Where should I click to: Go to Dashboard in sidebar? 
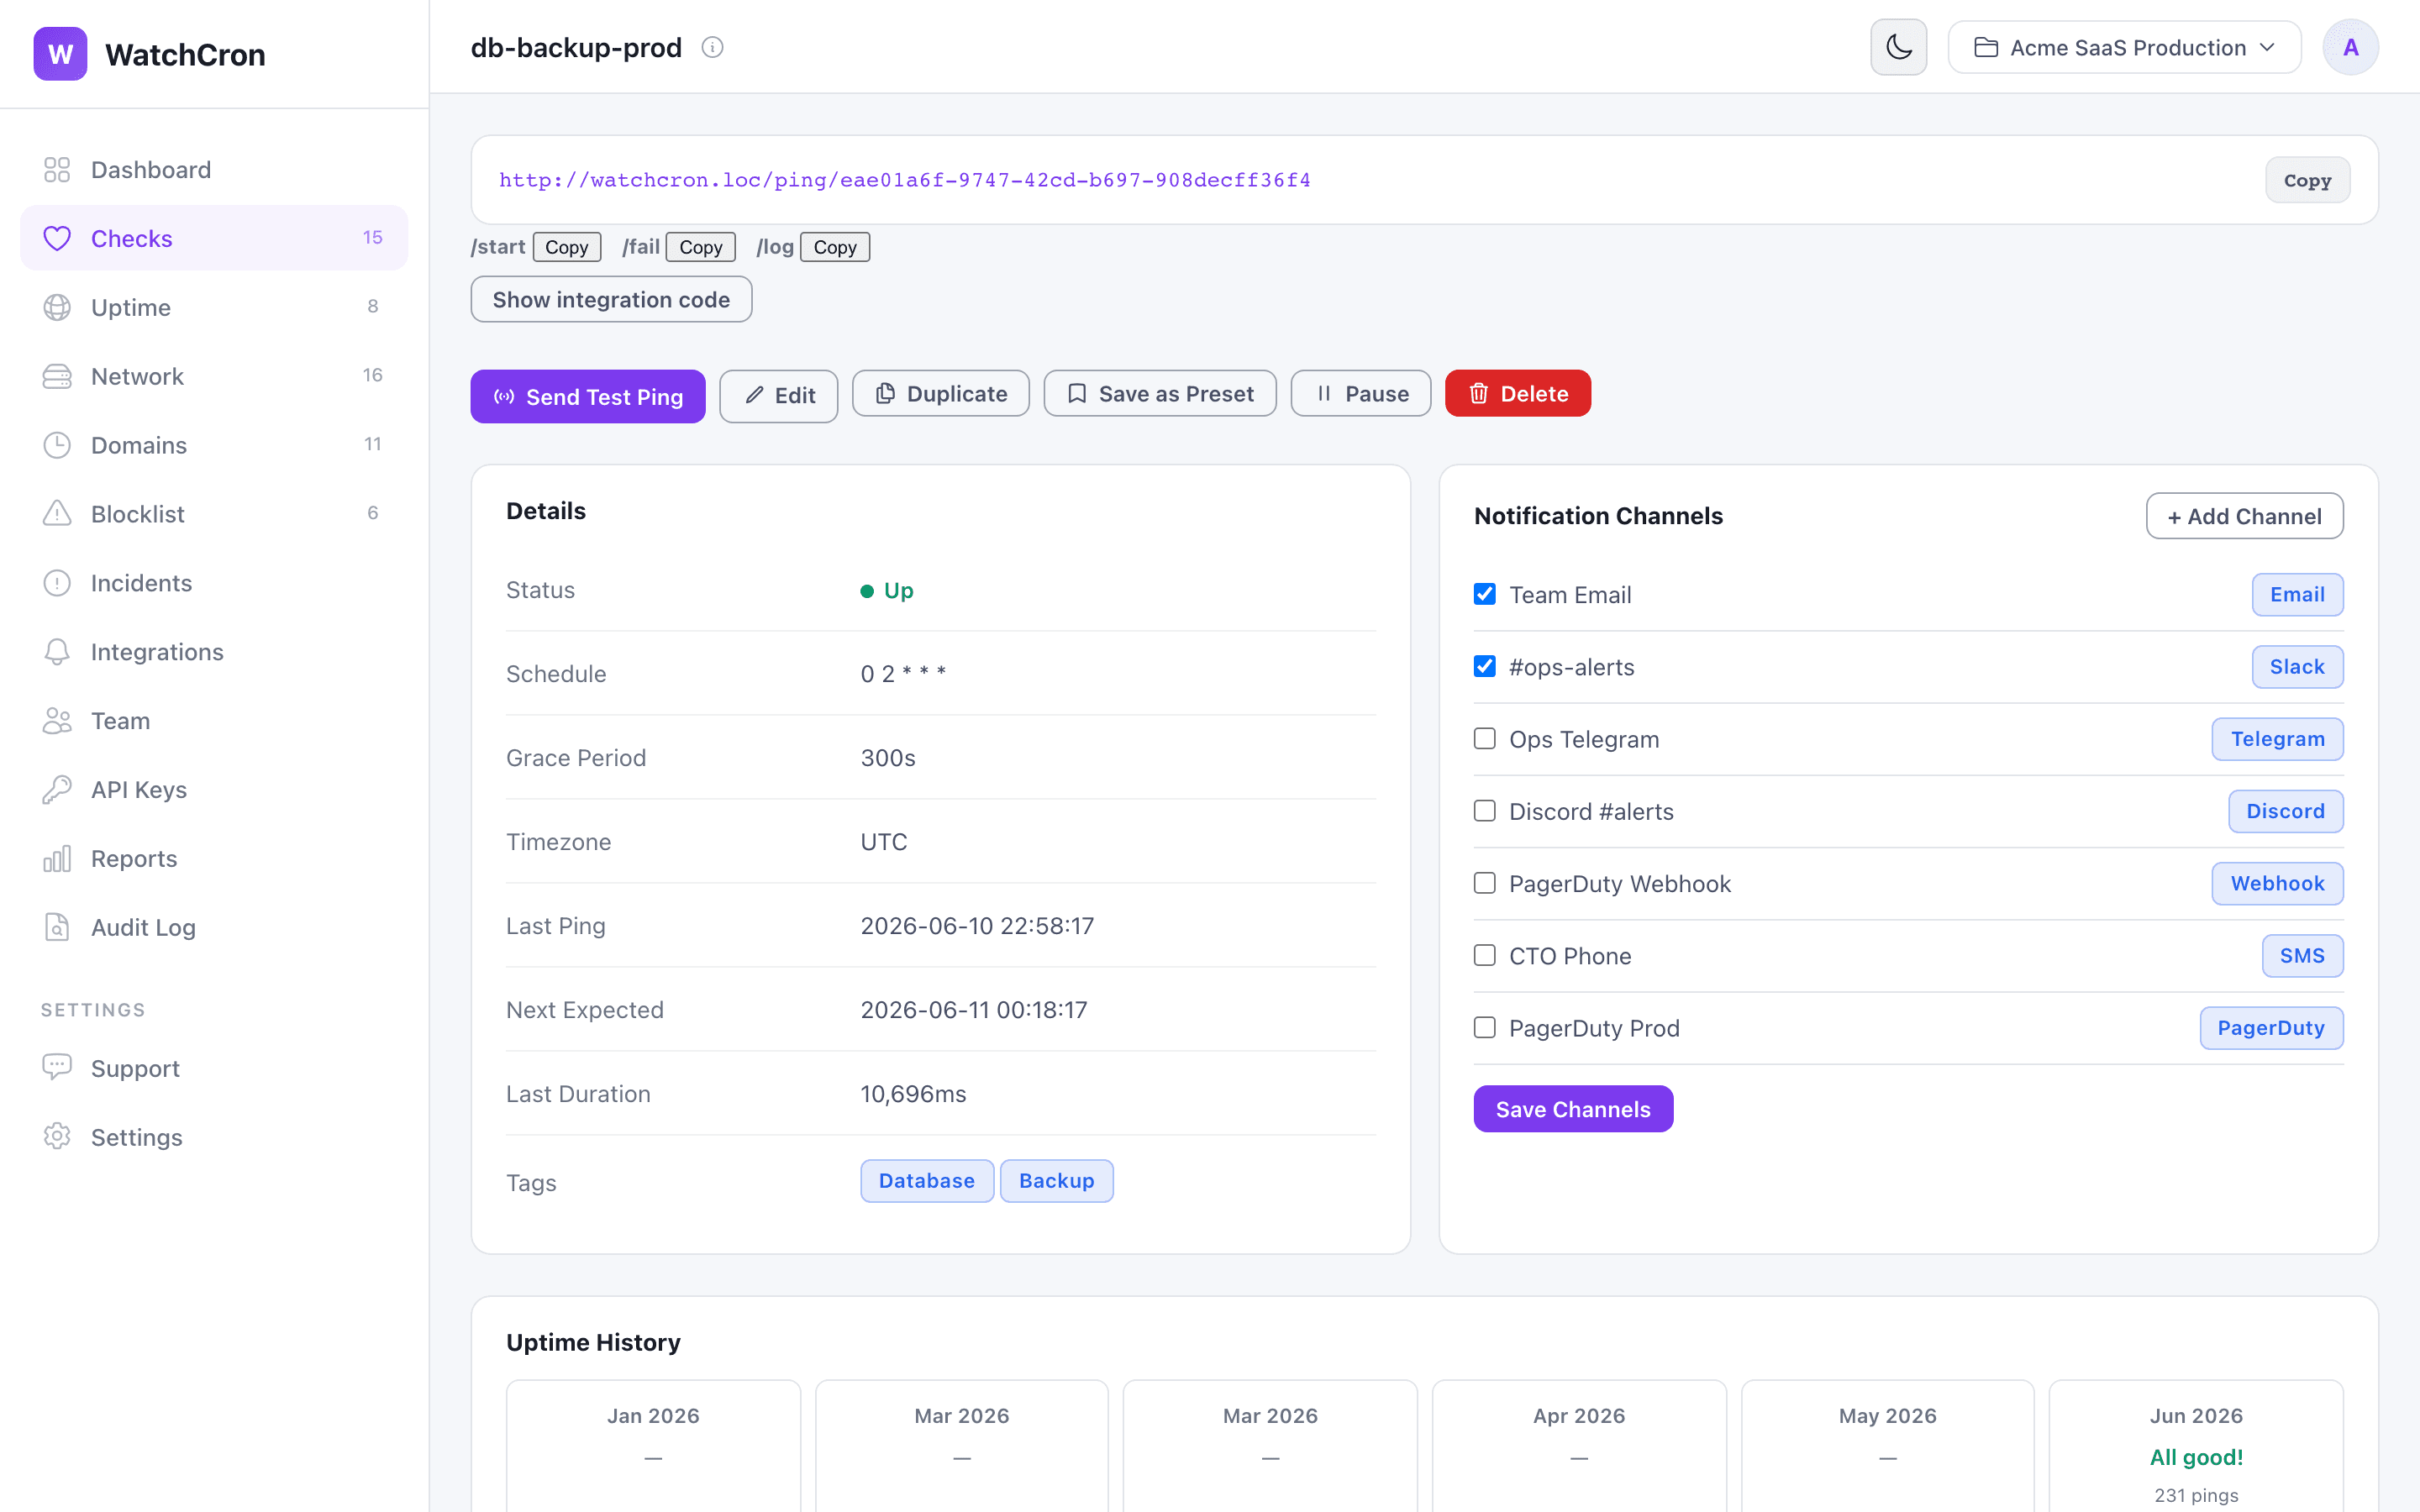click(x=214, y=170)
